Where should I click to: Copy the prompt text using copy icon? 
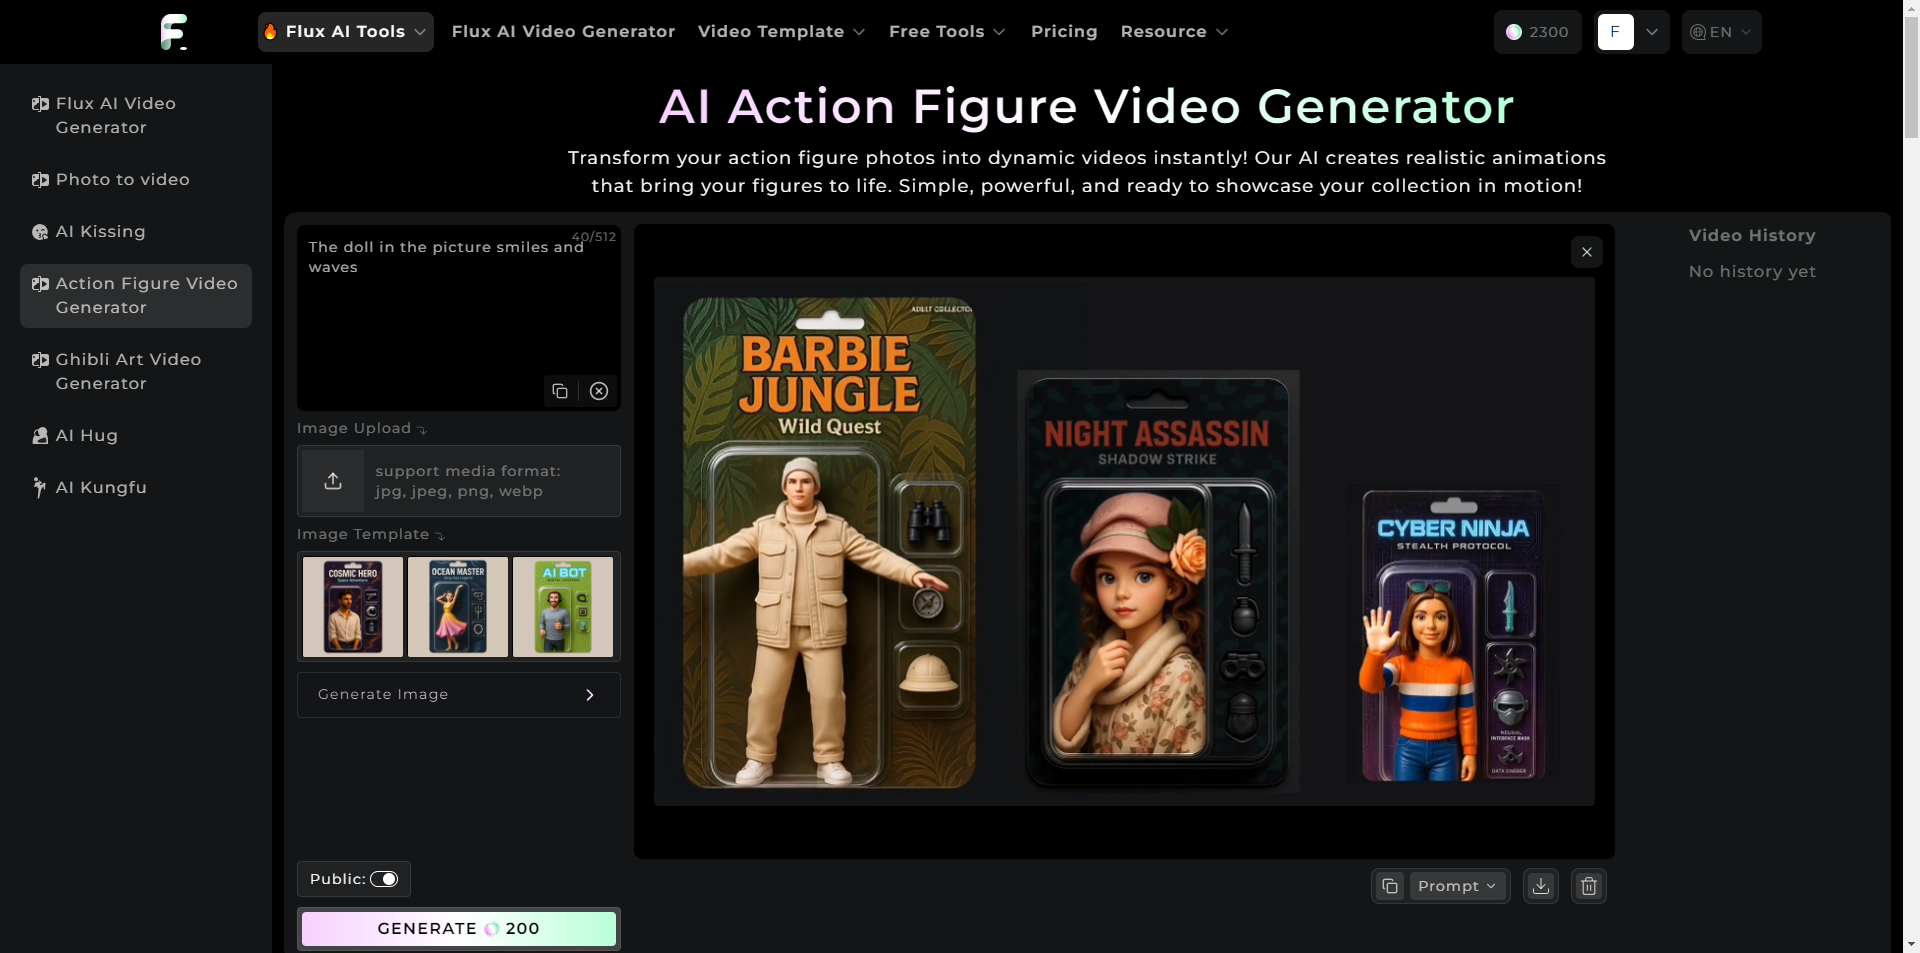(560, 391)
